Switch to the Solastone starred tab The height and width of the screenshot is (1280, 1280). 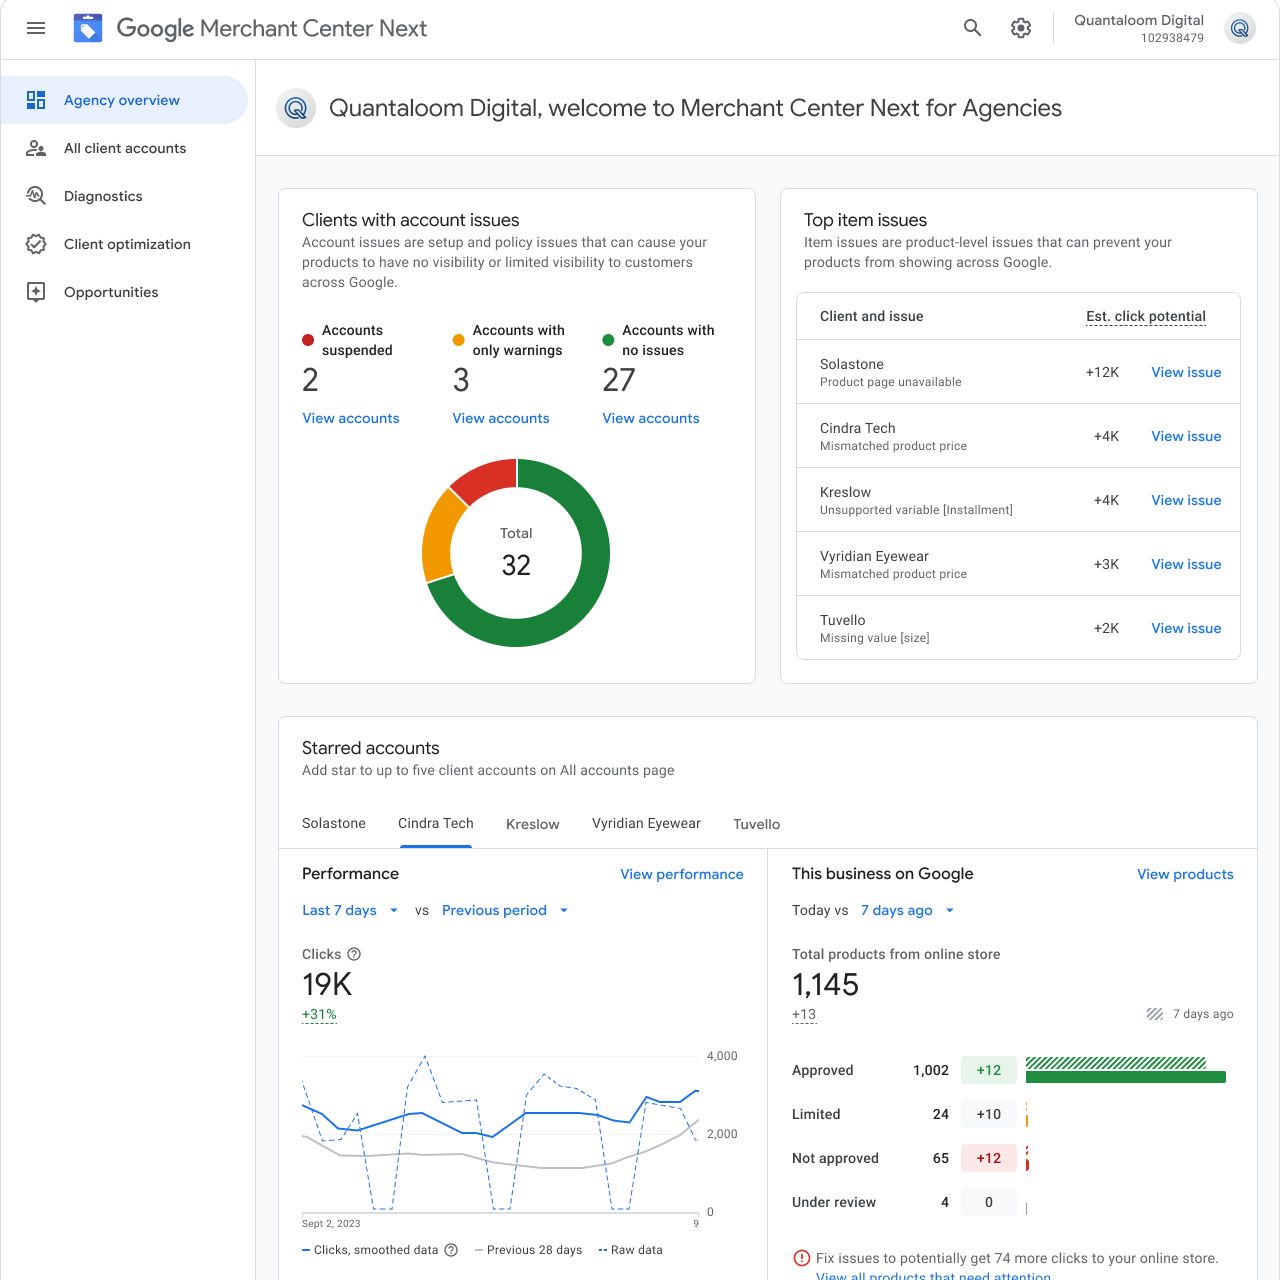coord(334,824)
